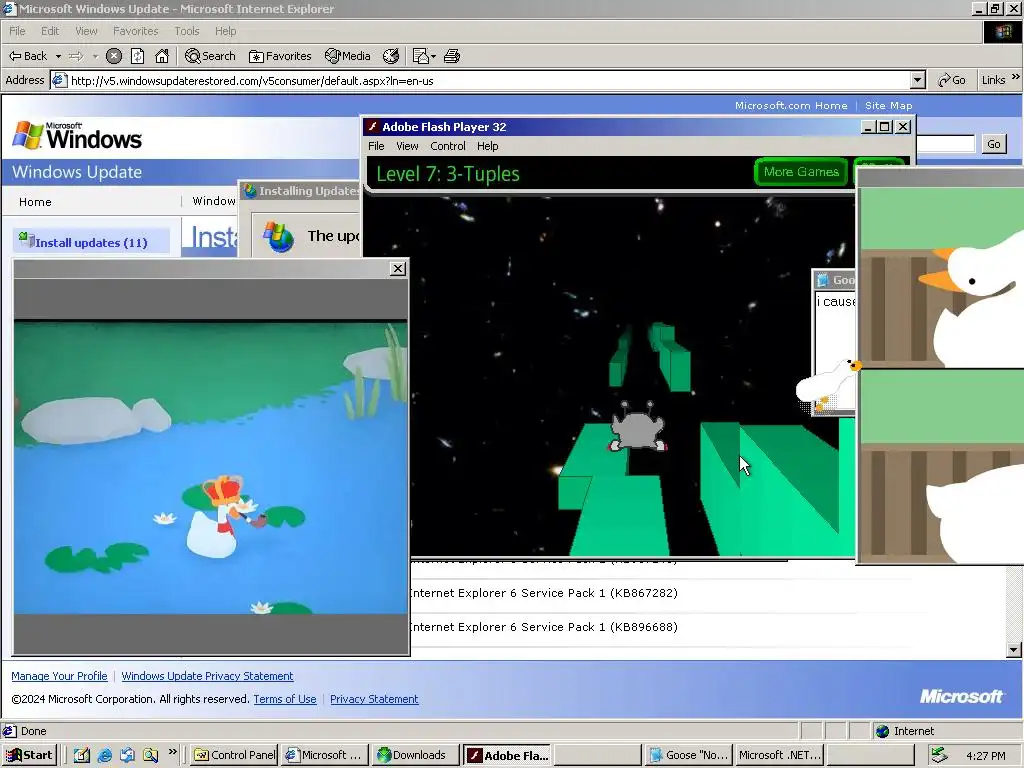Viewport: 1024px width, 768px height.
Task: Go to the Home page icon
Action: pos(162,56)
